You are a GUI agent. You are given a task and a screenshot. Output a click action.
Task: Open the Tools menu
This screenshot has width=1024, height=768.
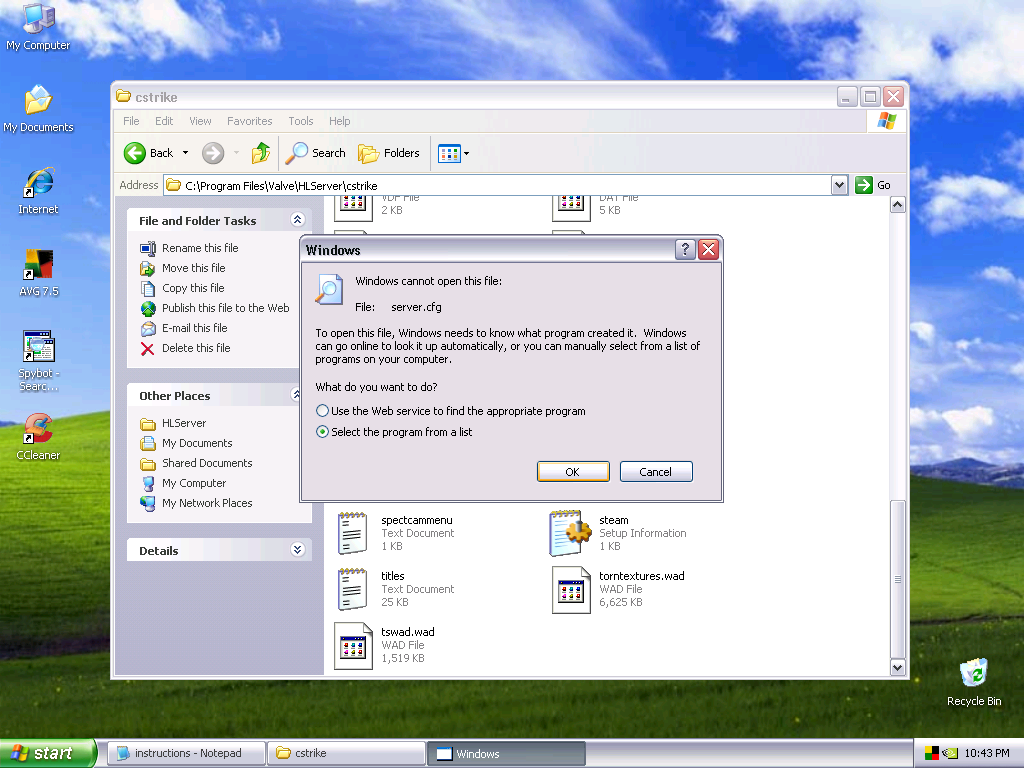click(300, 121)
